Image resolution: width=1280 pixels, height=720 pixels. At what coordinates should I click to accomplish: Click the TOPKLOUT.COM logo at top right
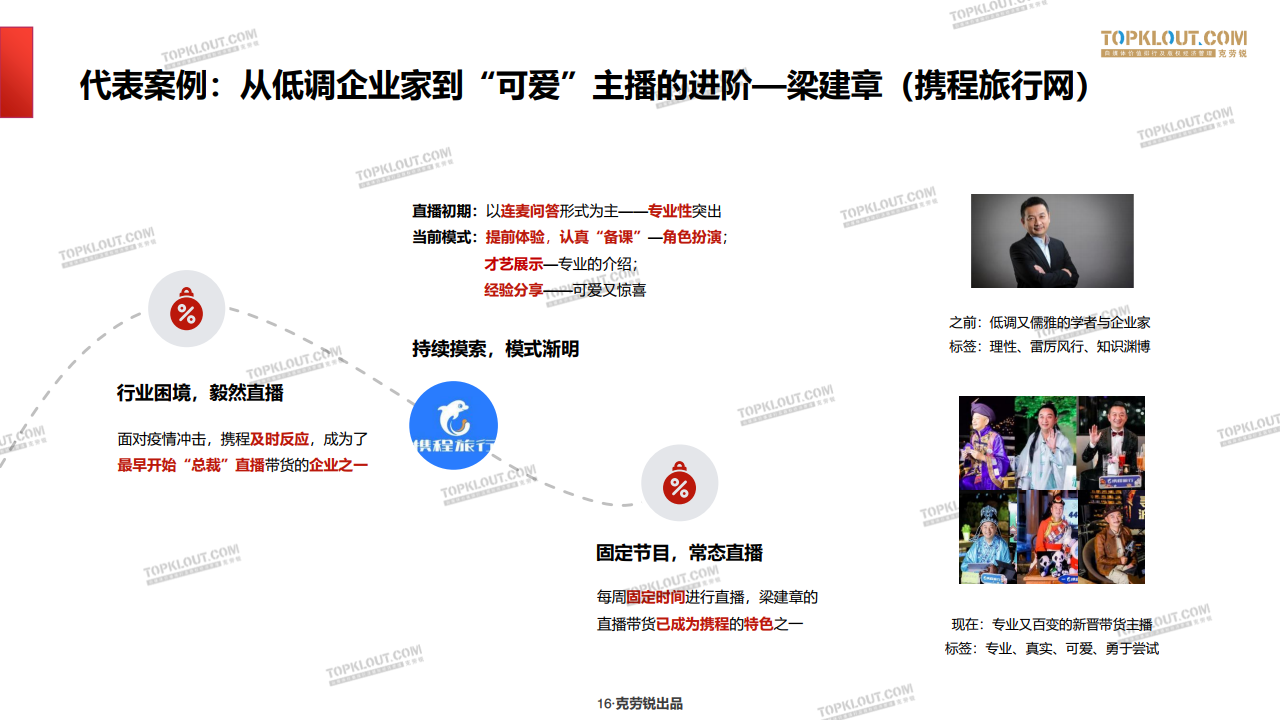point(1174,43)
